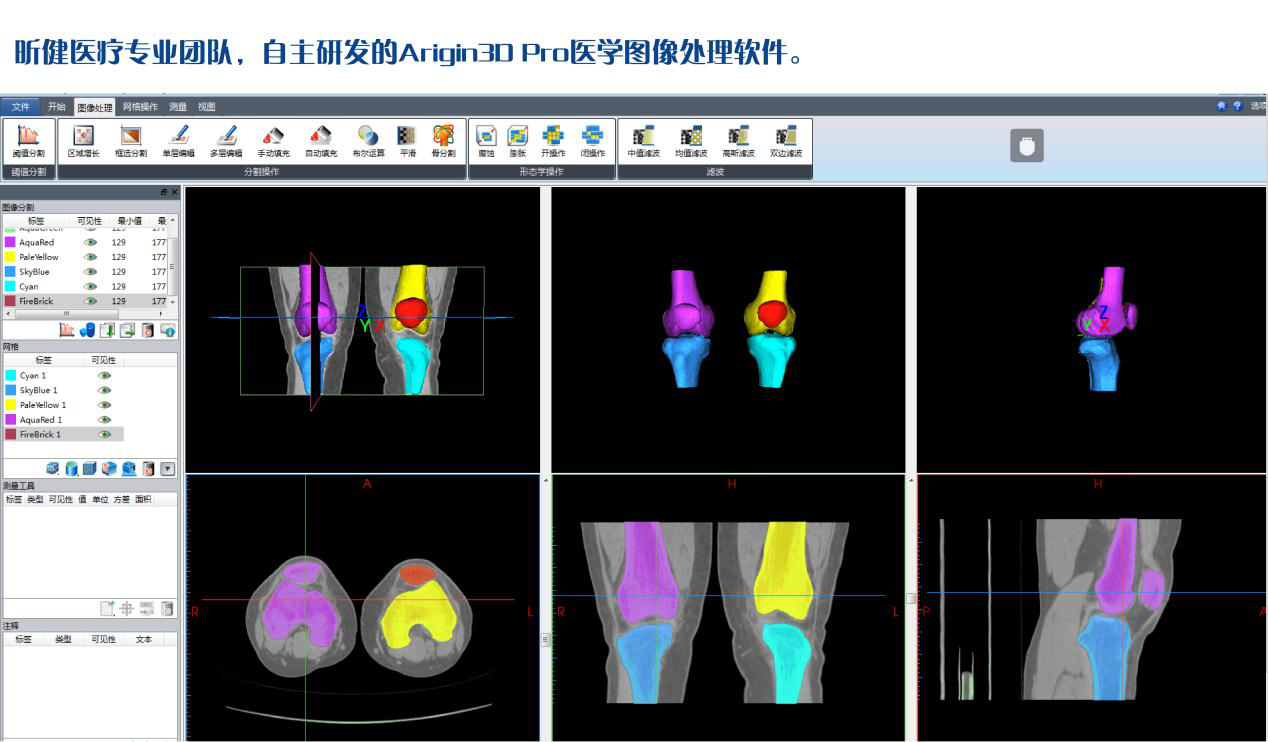Click the FireBrick mask color swatch

10,301
